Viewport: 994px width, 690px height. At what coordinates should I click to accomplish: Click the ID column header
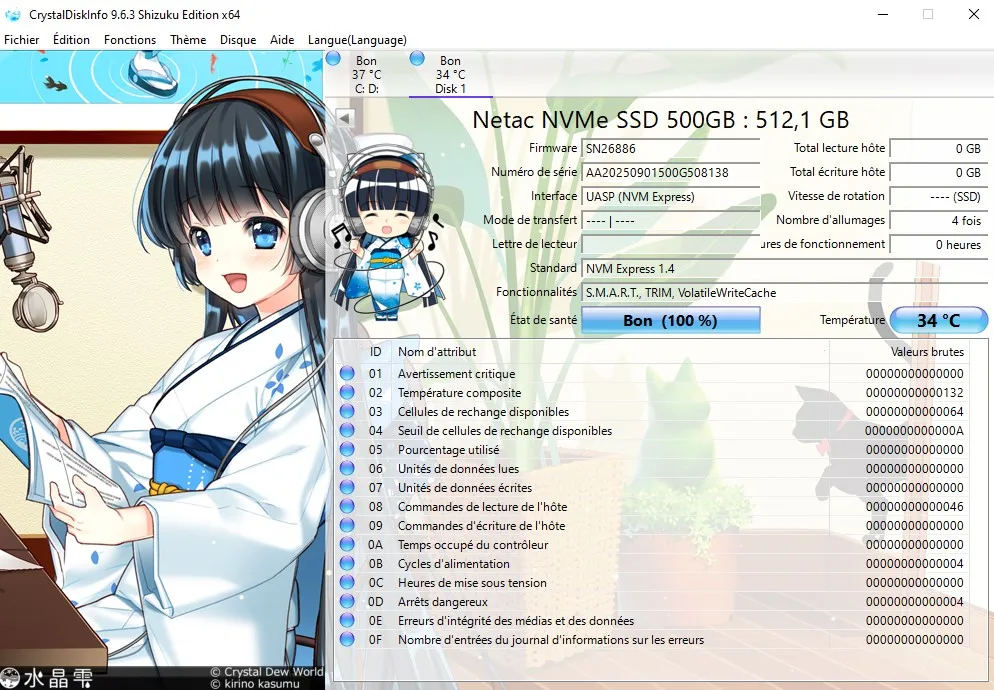[x=375, y=352]
